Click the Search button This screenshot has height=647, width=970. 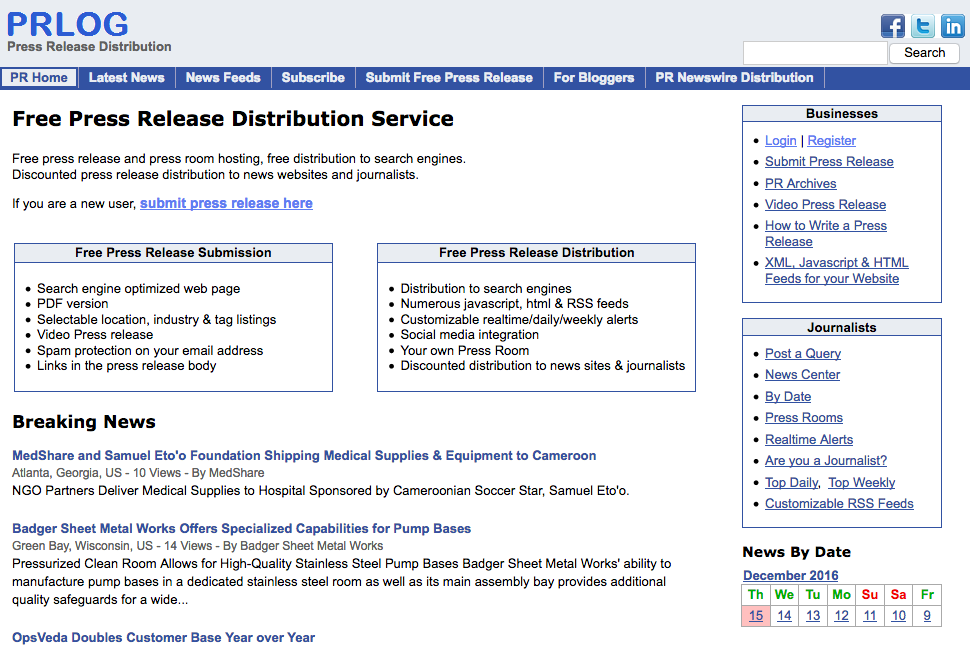point(924,53)
